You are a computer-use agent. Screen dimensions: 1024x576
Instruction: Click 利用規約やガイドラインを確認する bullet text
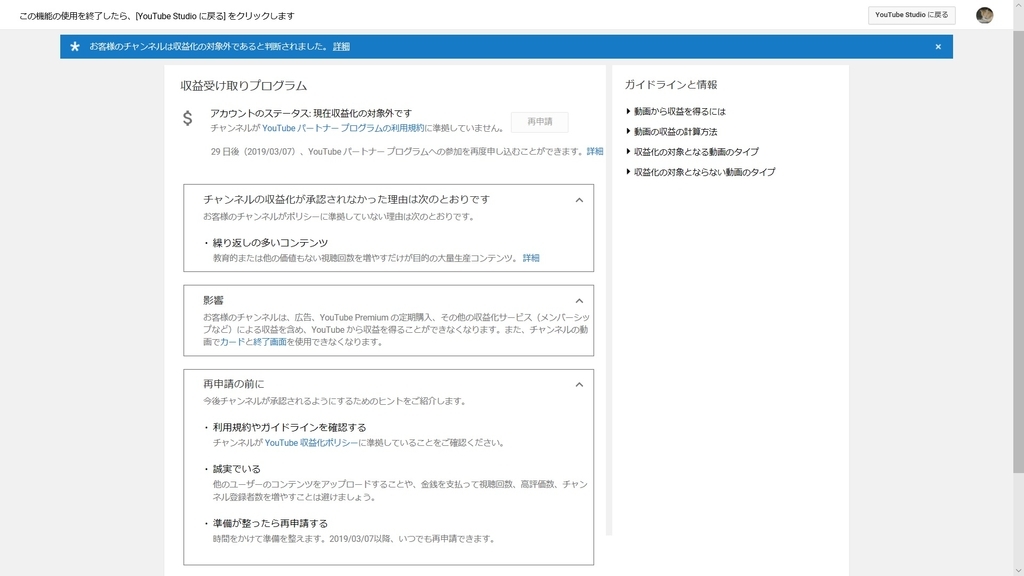289,427
